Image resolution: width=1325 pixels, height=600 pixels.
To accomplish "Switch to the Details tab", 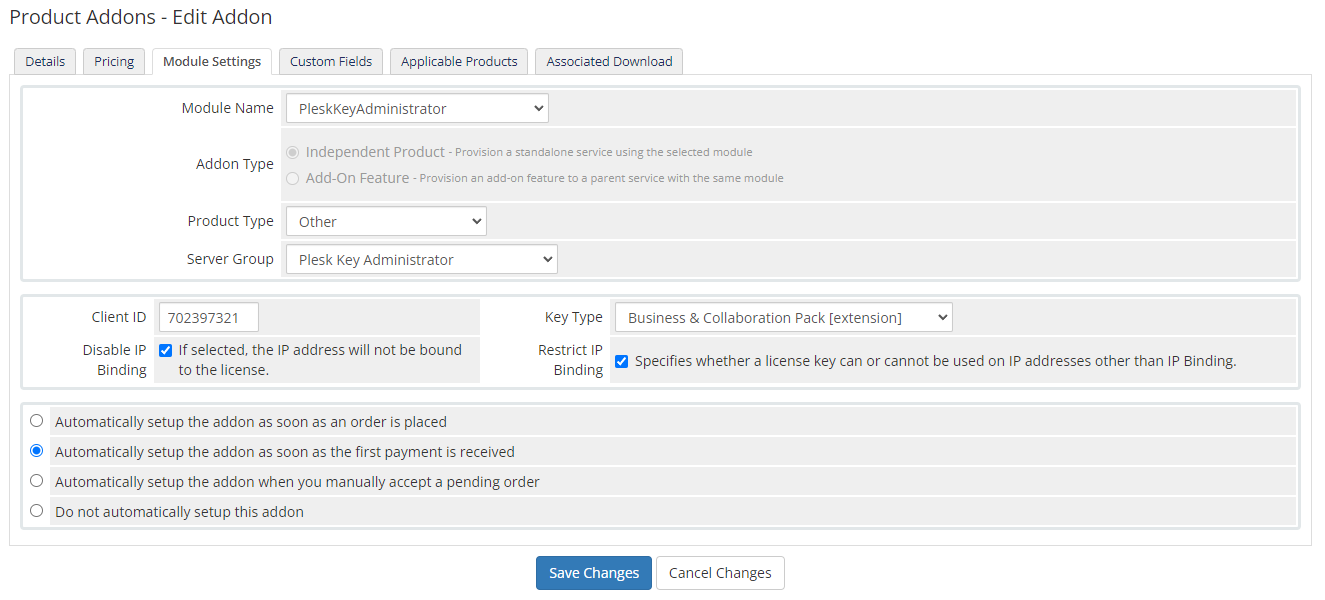I will [44, 61].
